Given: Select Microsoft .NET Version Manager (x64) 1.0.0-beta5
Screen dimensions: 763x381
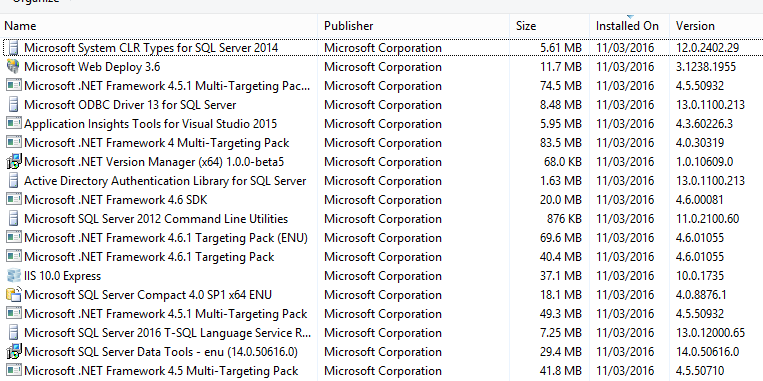Looking at the screenshot, I should click(x=154, y=162).
